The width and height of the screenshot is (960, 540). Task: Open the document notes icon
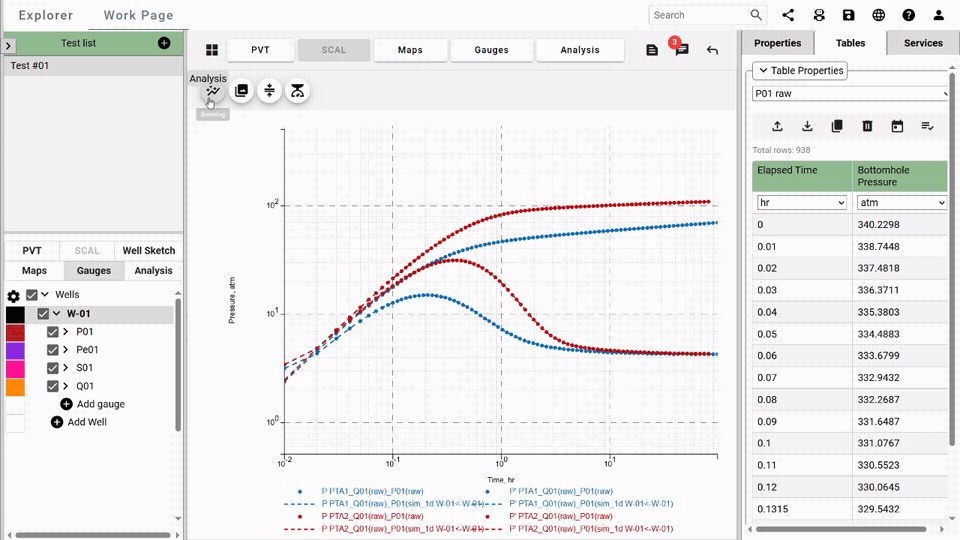pyautogui.click(x=652, y=50)
